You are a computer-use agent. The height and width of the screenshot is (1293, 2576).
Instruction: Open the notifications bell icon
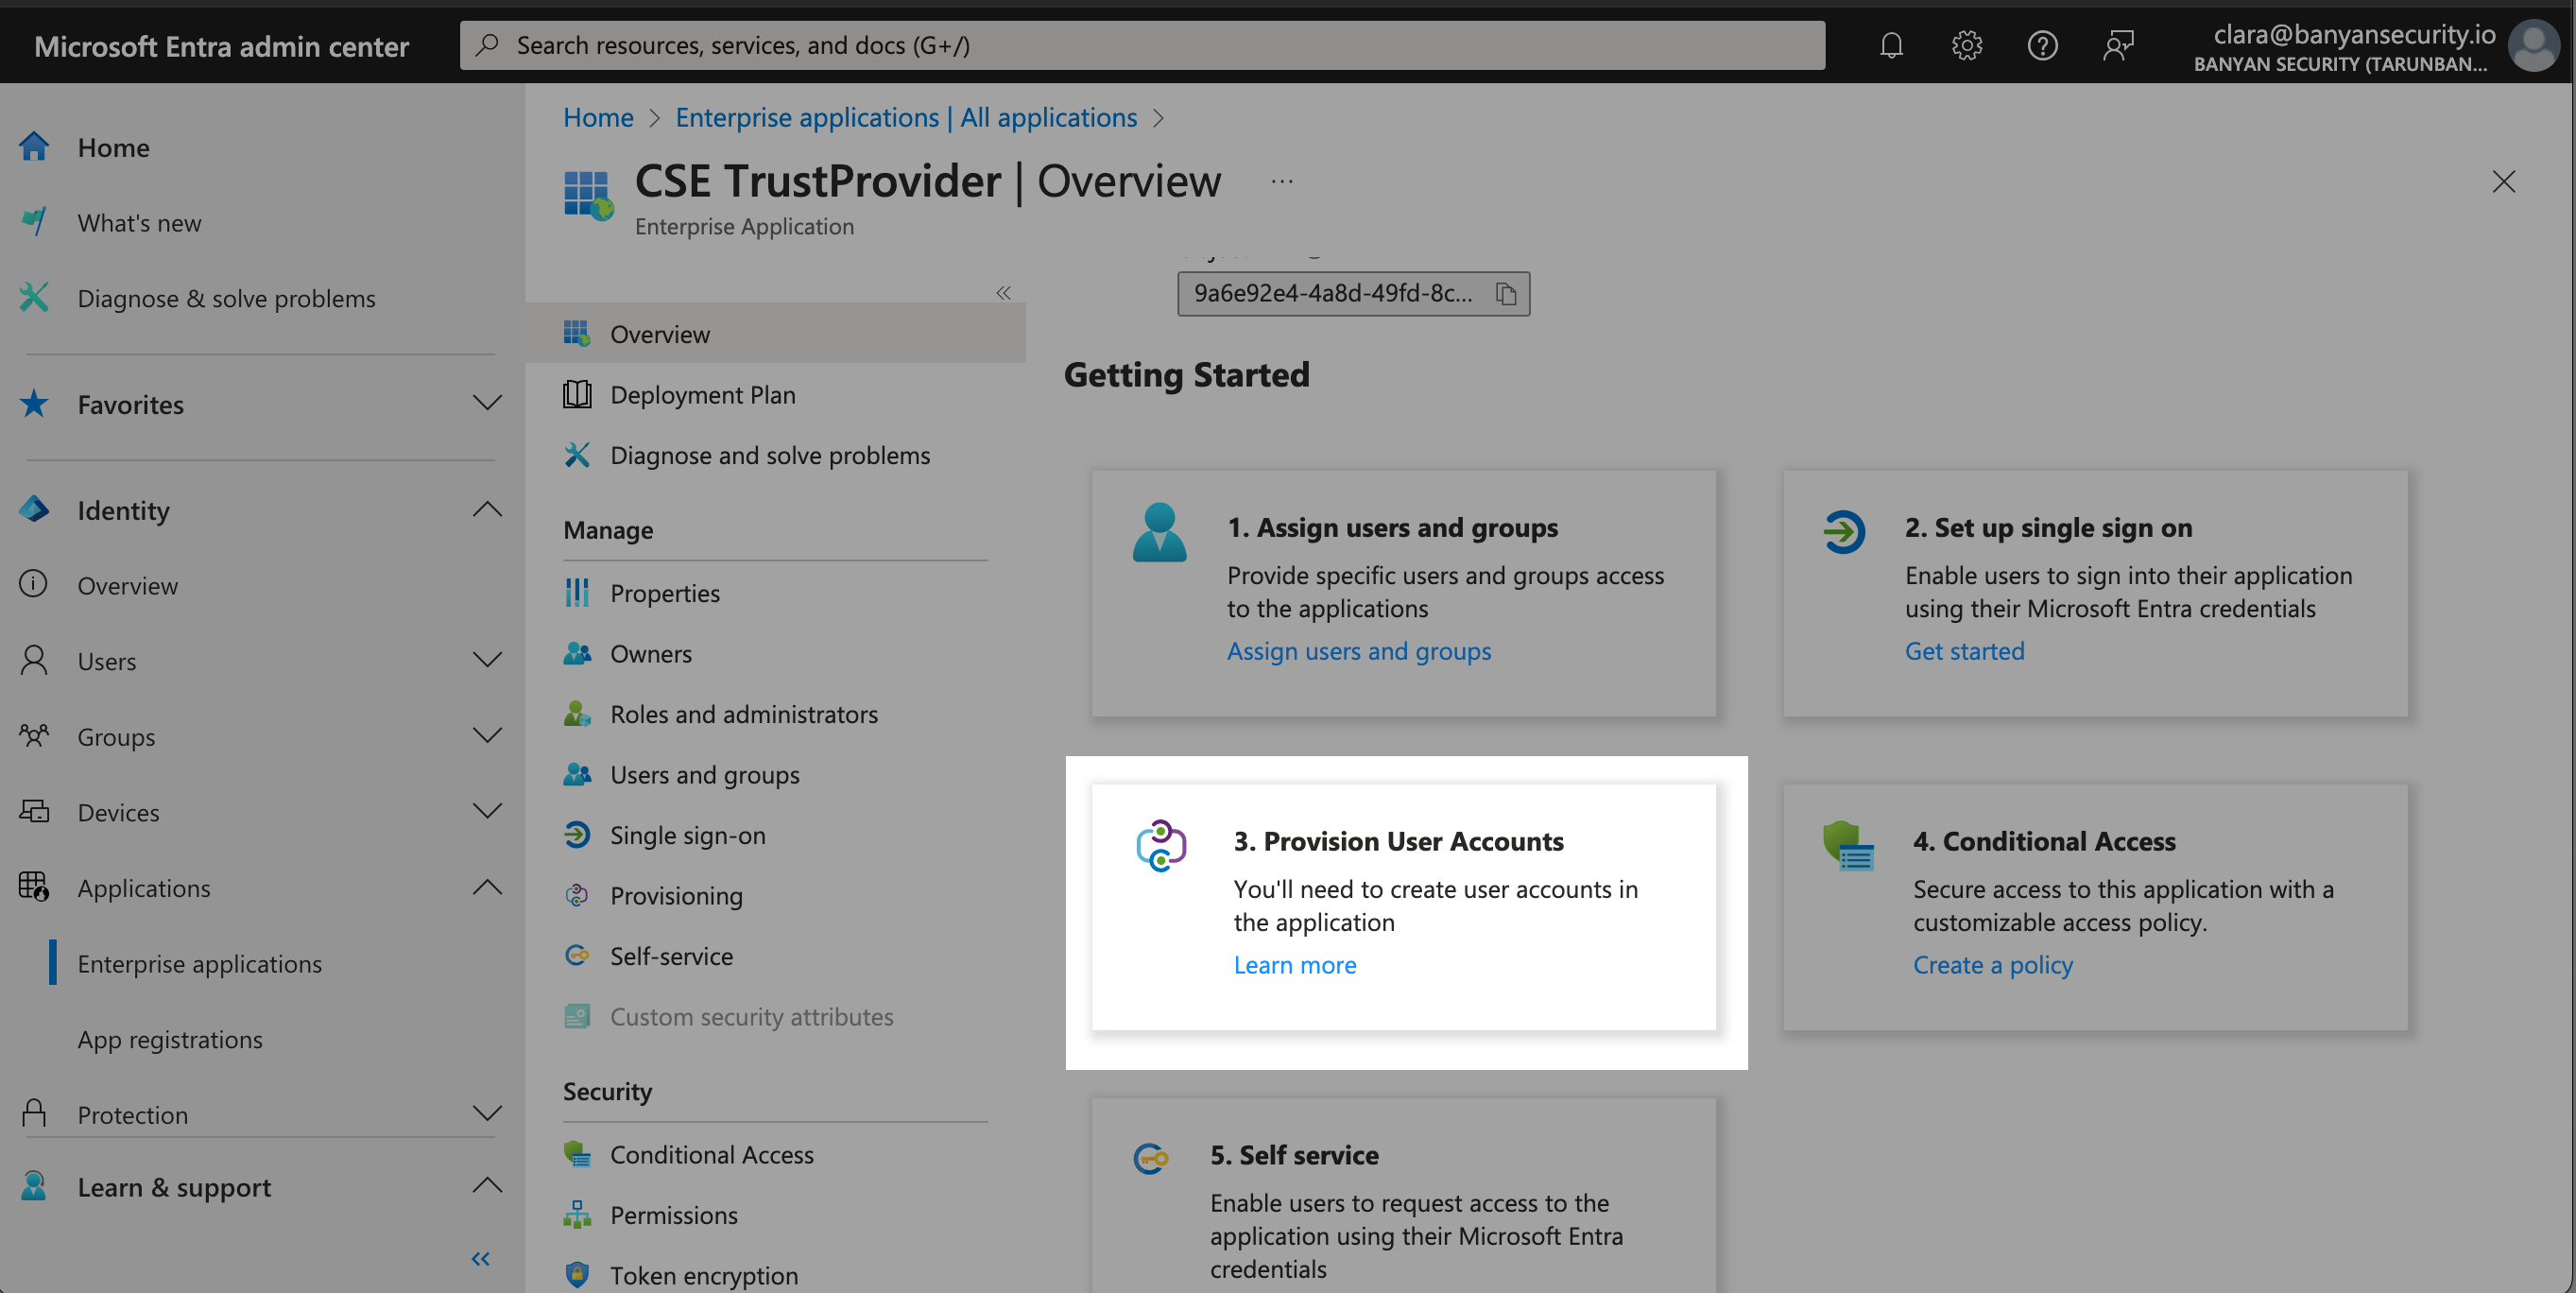pyautogui.click(x=1890, y=45)
